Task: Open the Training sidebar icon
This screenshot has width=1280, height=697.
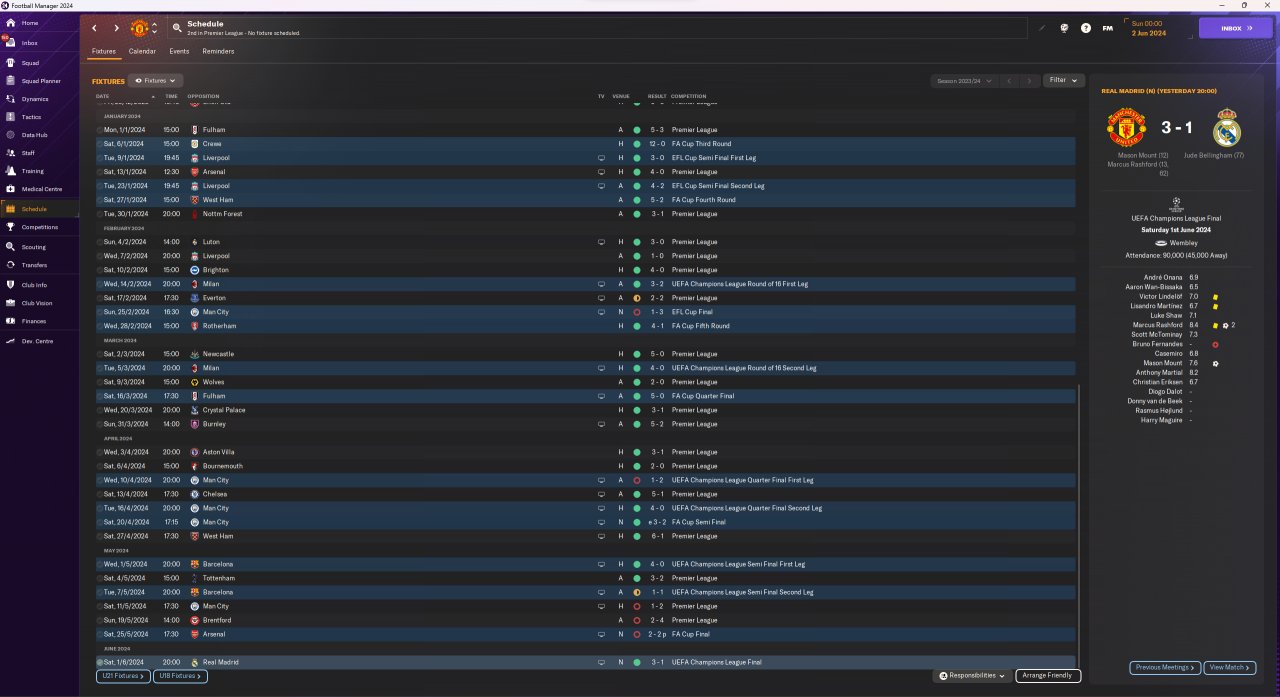Action: 10,171
